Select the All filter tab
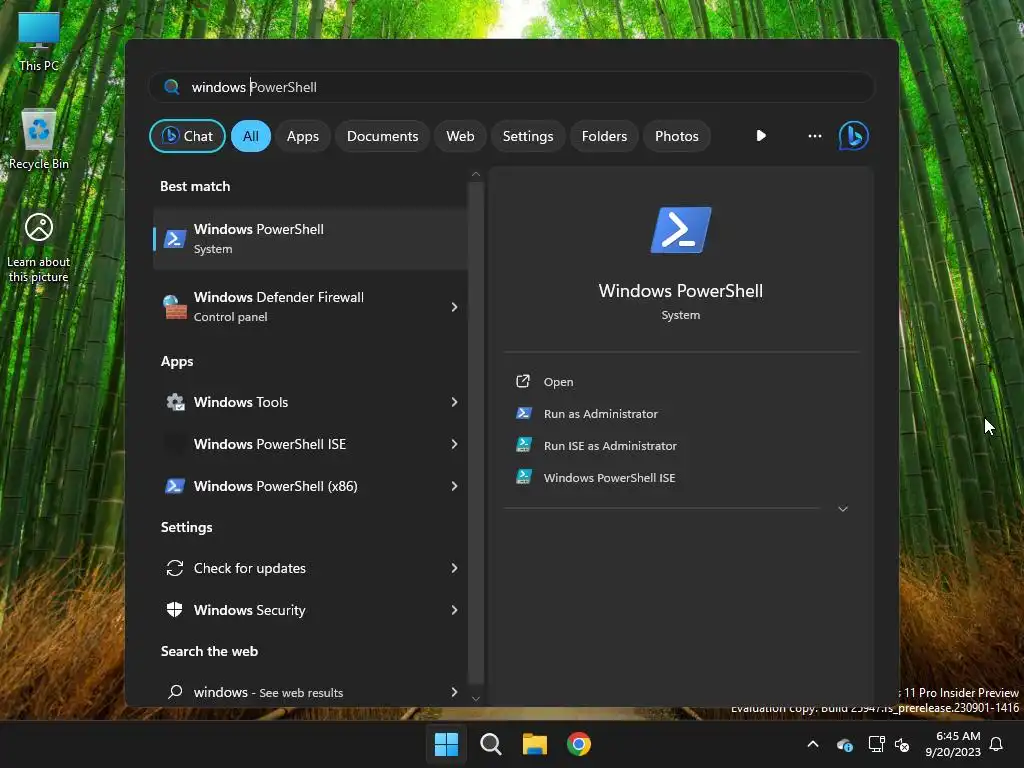The height and width of the screenshot is (768, 1024). [251, 136]
